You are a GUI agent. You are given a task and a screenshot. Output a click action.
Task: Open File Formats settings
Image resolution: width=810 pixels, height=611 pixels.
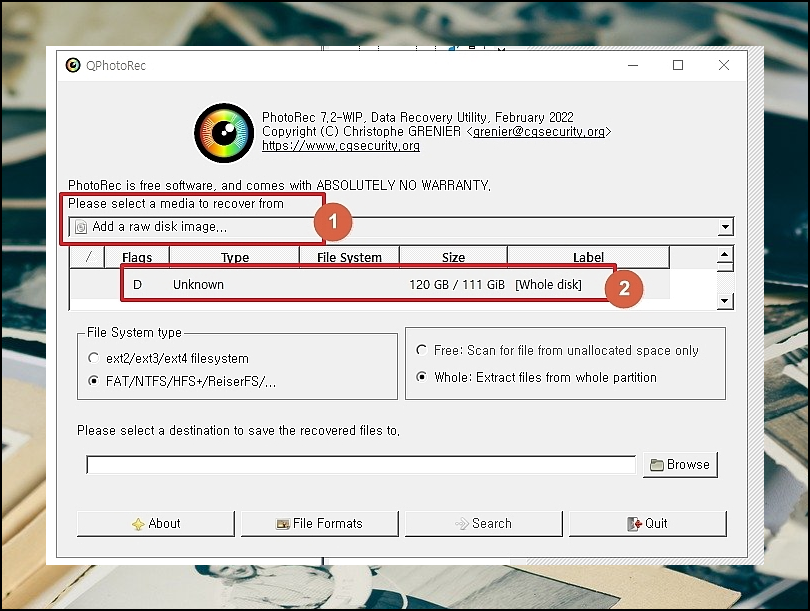[320, 524]
